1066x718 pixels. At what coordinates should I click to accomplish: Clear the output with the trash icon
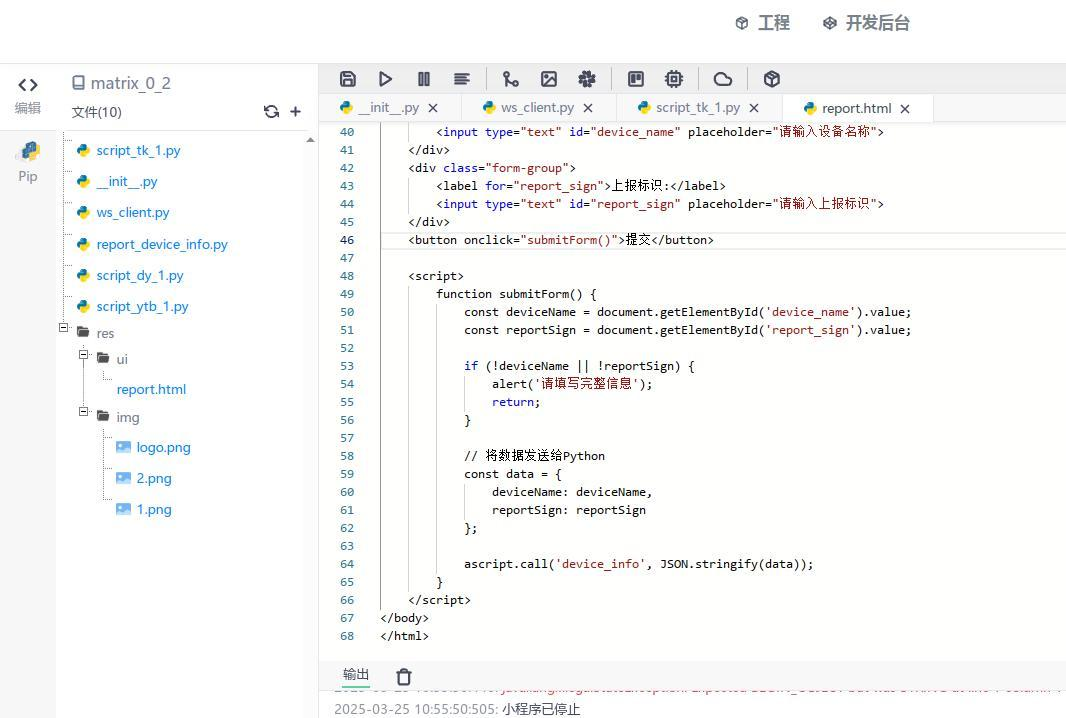404,677
